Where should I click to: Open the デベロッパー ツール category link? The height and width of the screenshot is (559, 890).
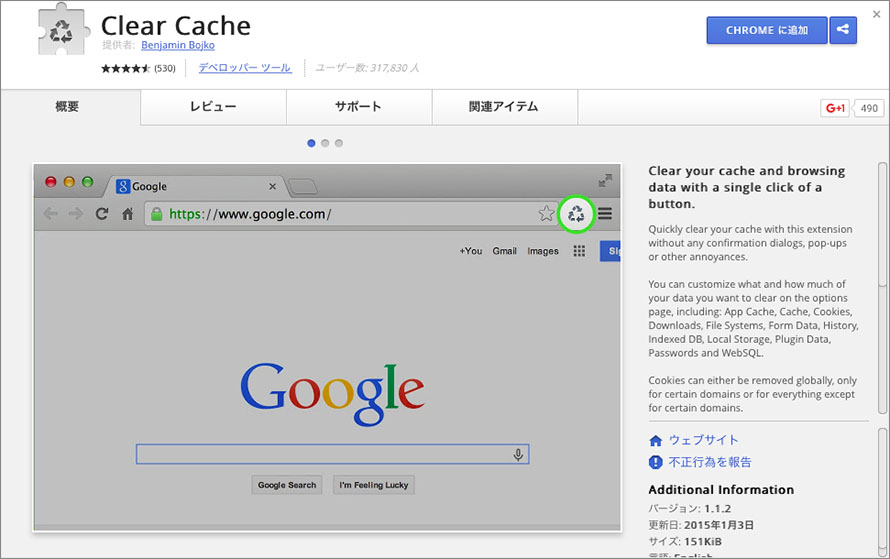(x=245, y=68)
